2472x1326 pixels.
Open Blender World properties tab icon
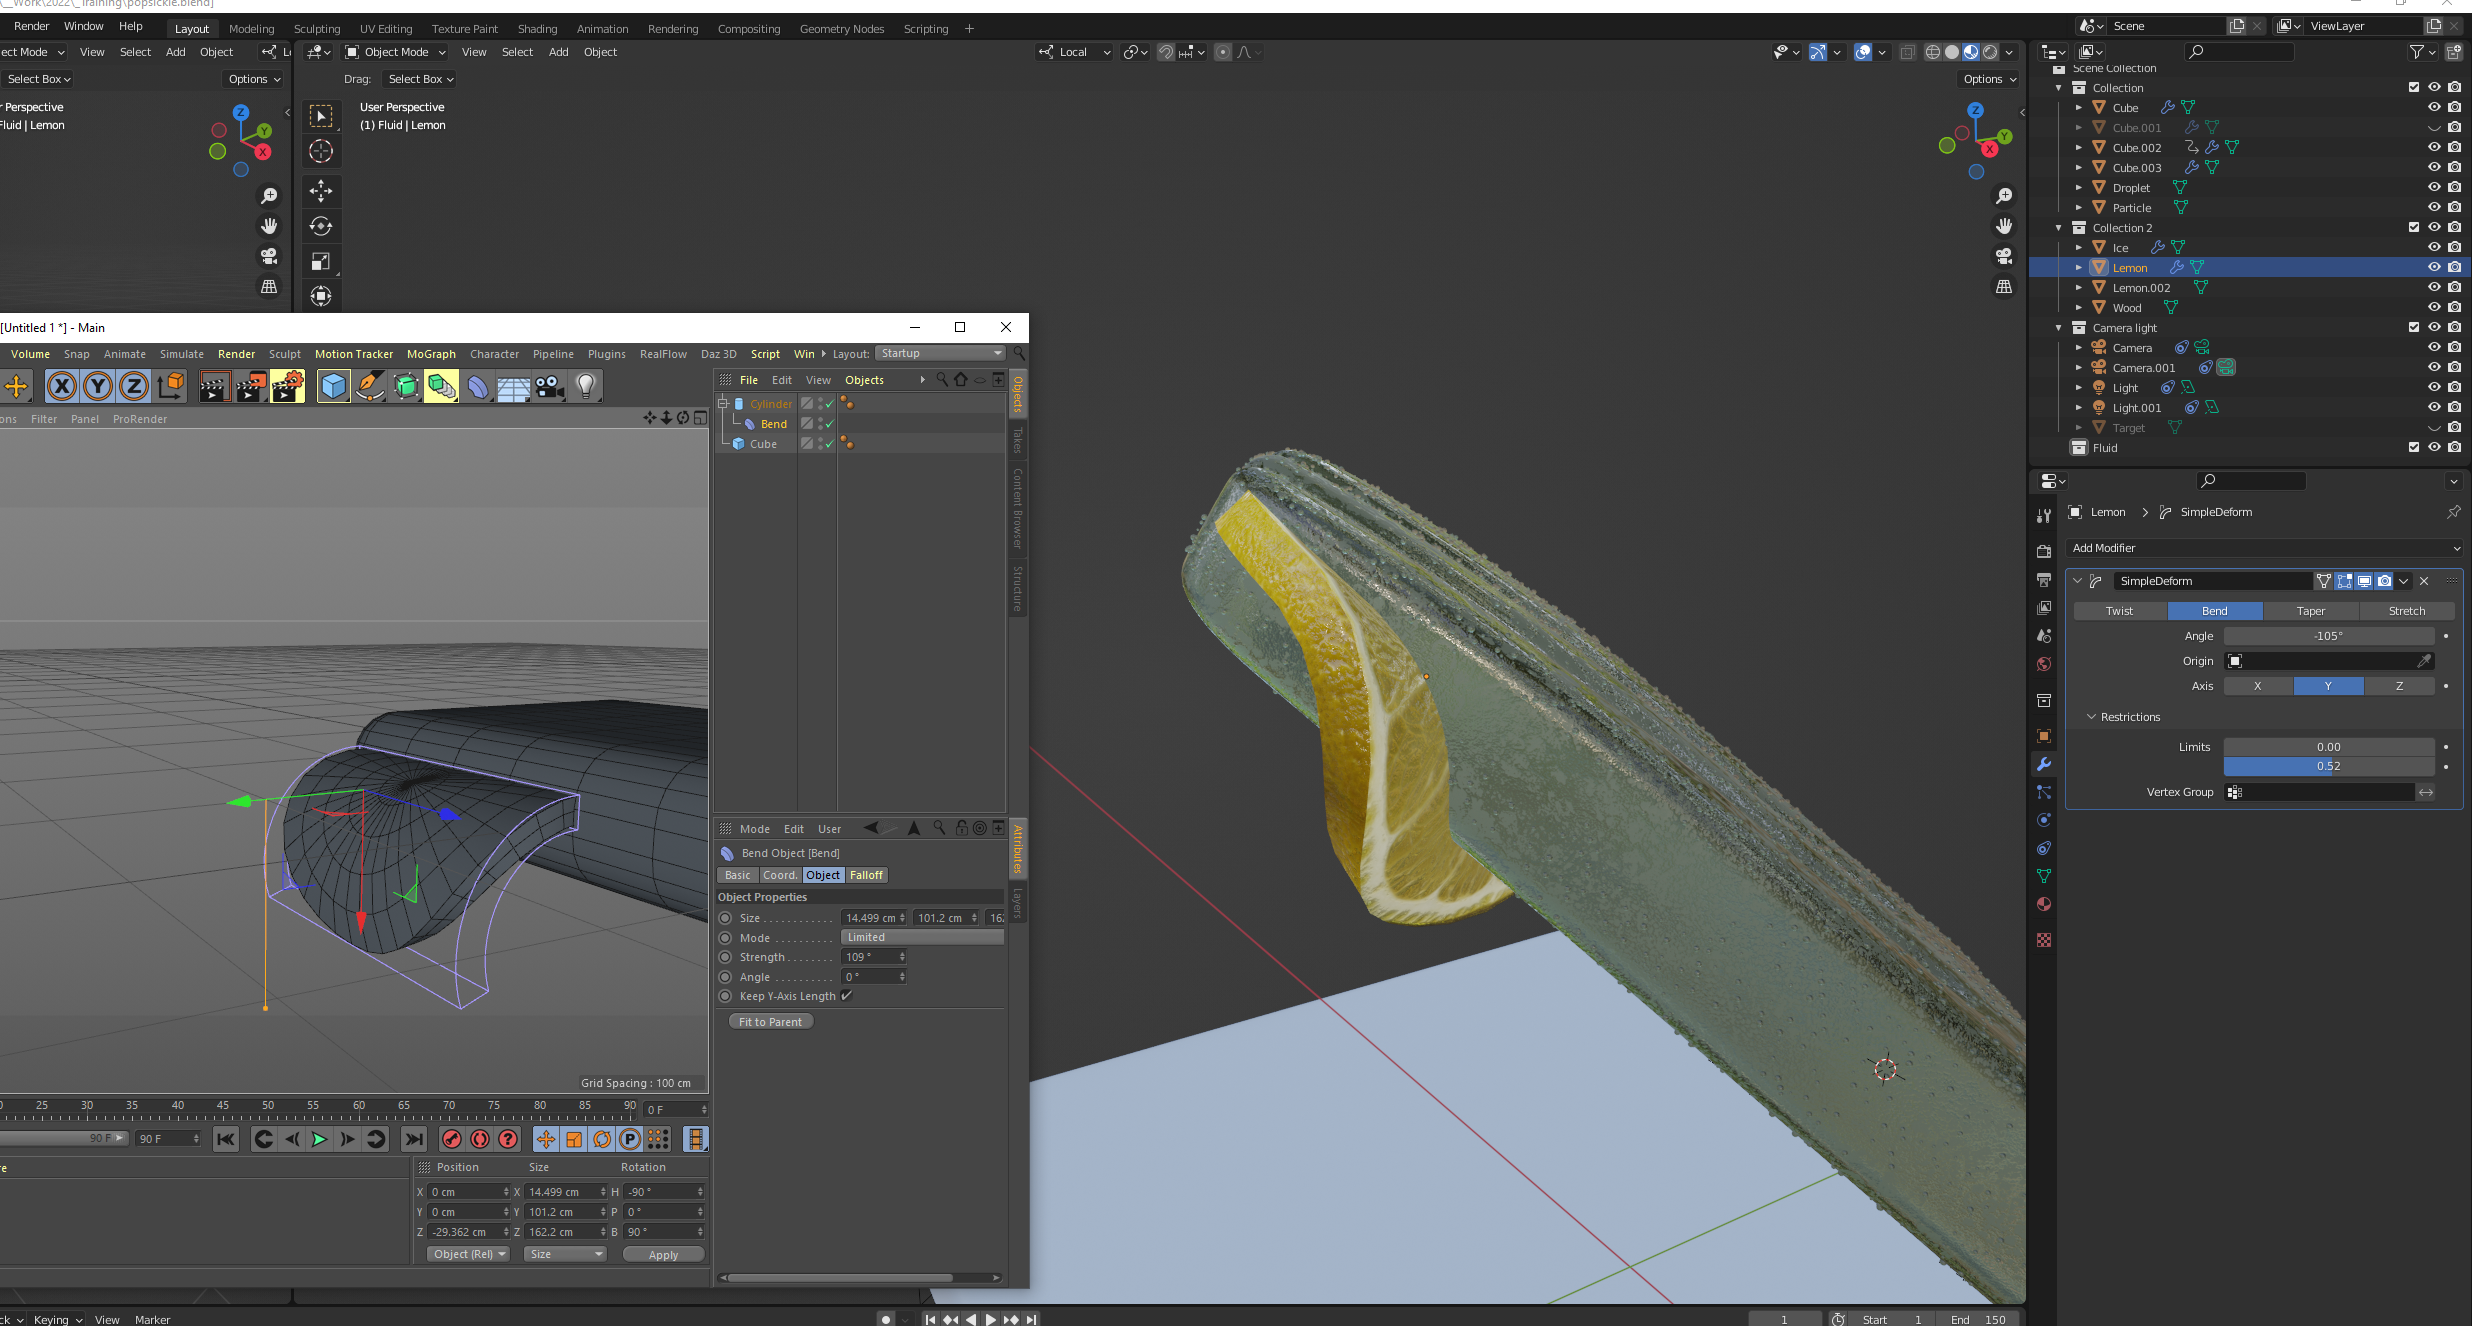pos(2044,664)
